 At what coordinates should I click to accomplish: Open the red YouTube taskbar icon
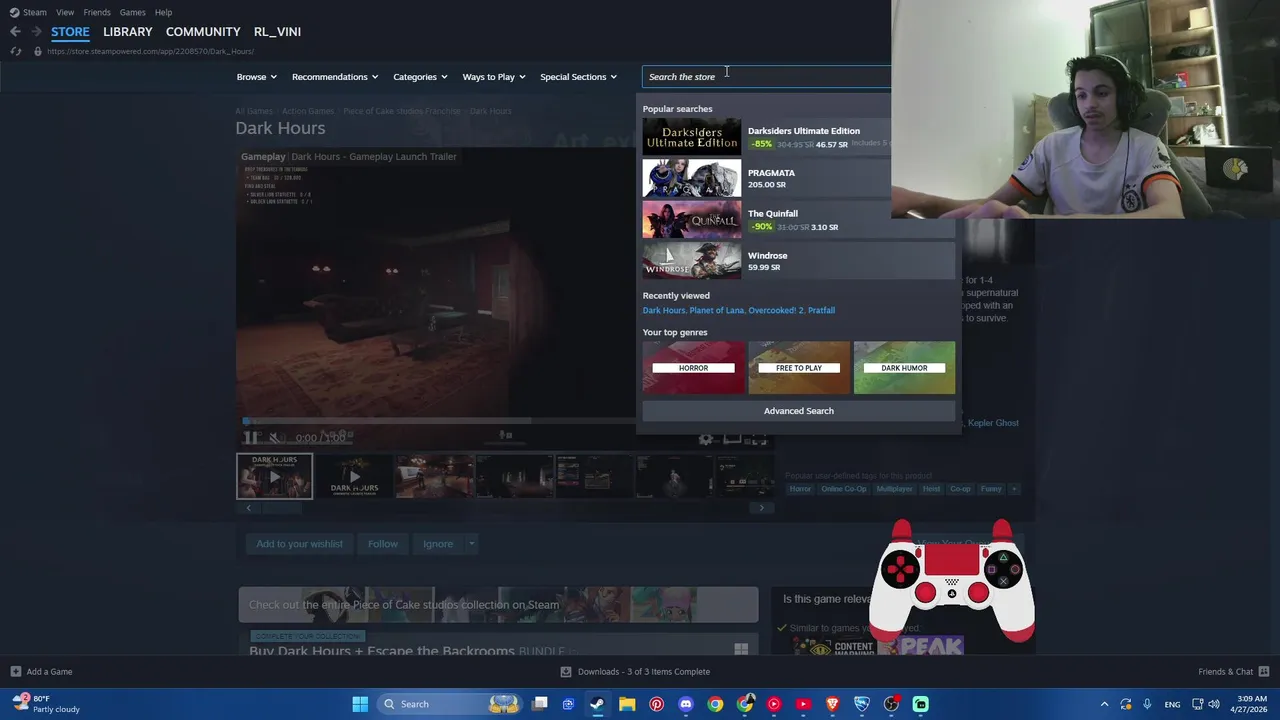803,704
